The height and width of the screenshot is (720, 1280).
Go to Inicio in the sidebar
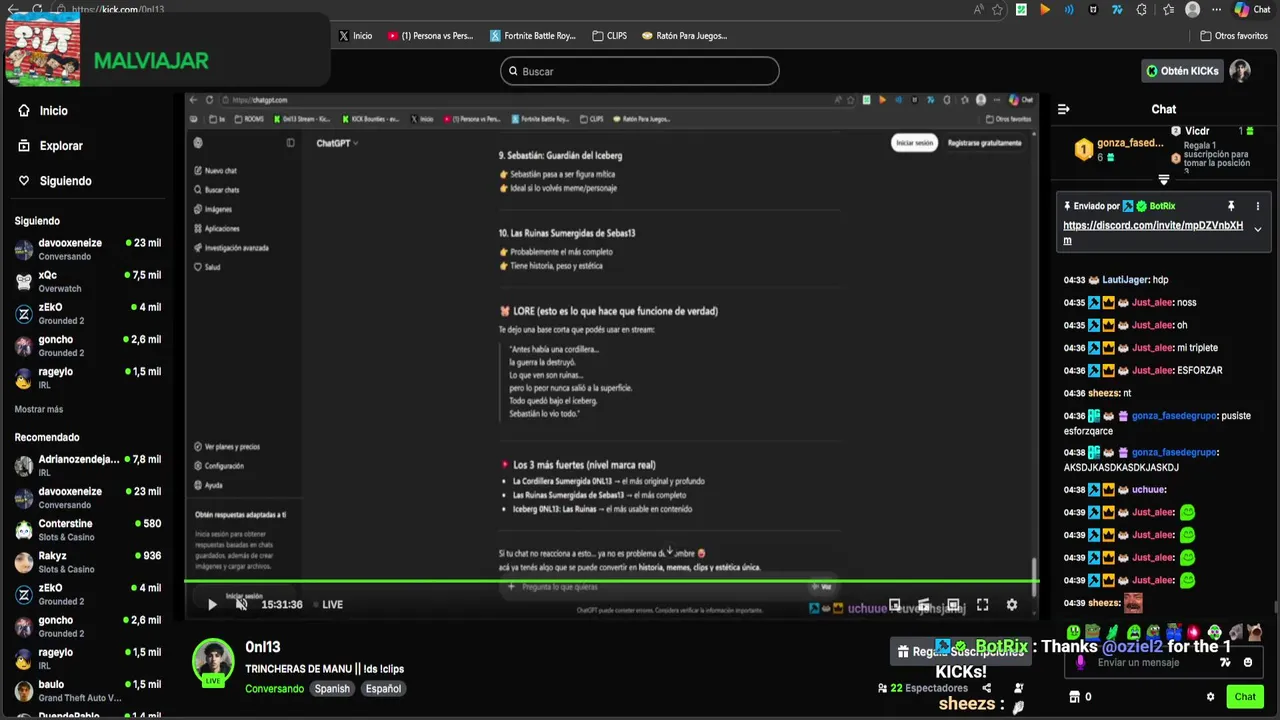[x=43, y=111]
